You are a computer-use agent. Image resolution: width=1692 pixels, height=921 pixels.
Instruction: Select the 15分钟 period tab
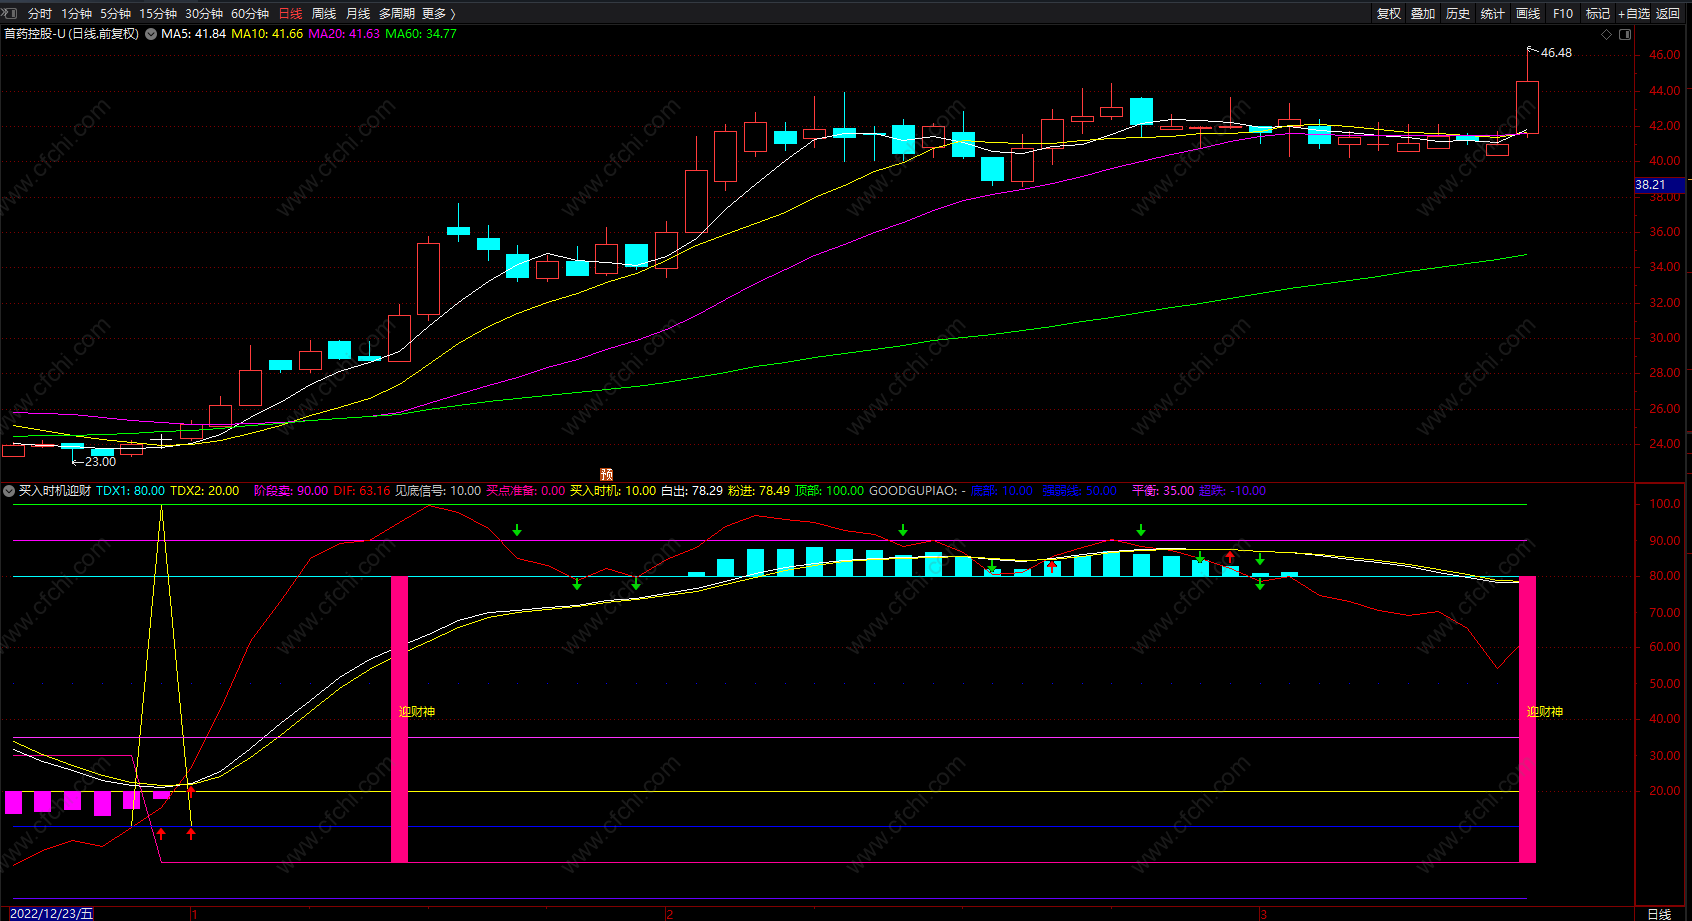point(158,13)
